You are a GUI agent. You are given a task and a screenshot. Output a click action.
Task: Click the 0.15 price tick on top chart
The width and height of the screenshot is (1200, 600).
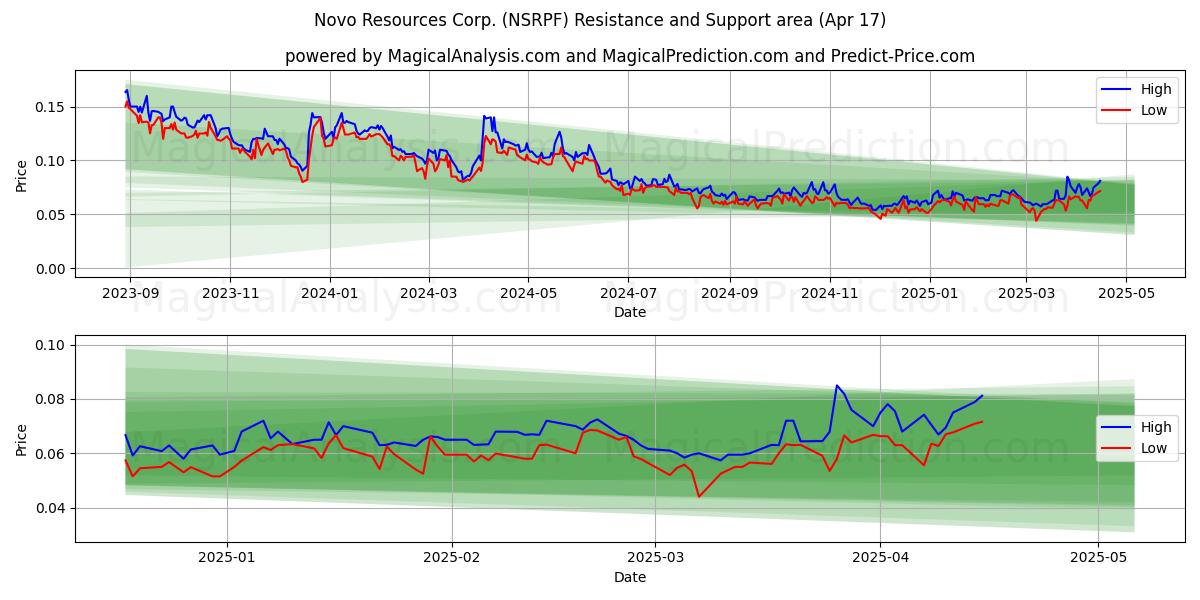[x=52, y=107]
